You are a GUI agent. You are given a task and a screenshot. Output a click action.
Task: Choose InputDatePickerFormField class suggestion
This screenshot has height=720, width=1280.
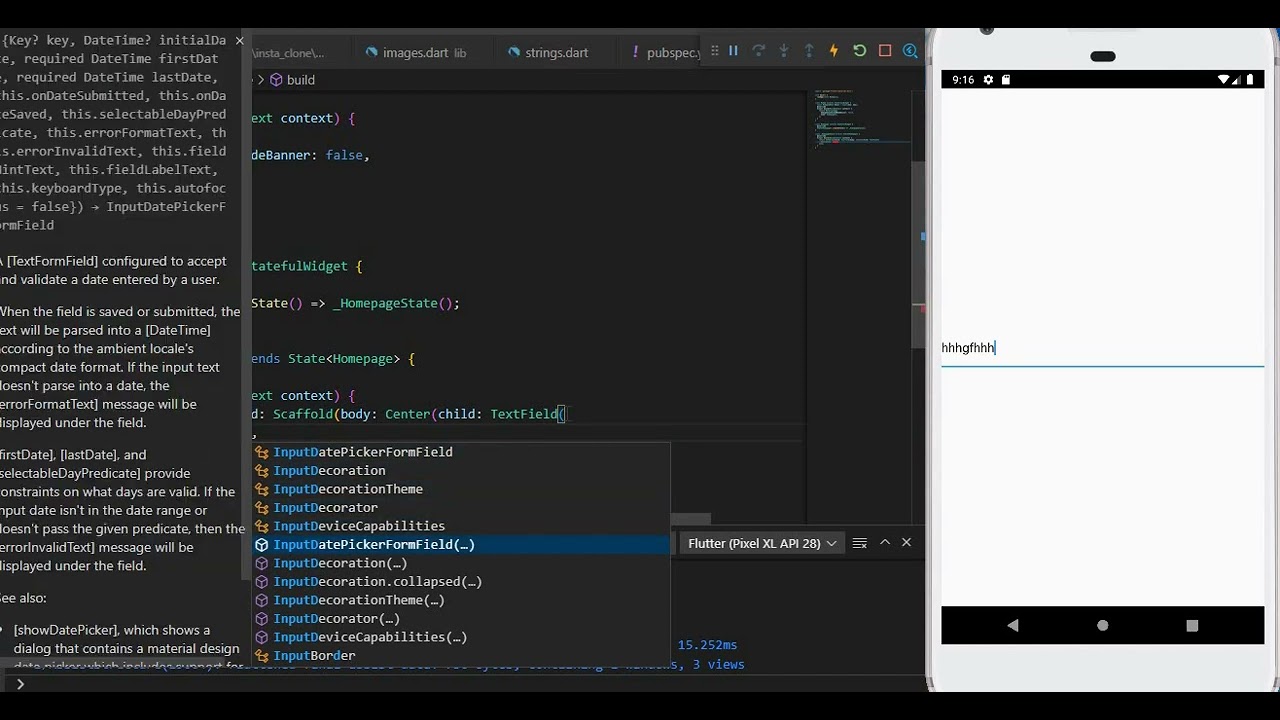click(x=461, y=452)
